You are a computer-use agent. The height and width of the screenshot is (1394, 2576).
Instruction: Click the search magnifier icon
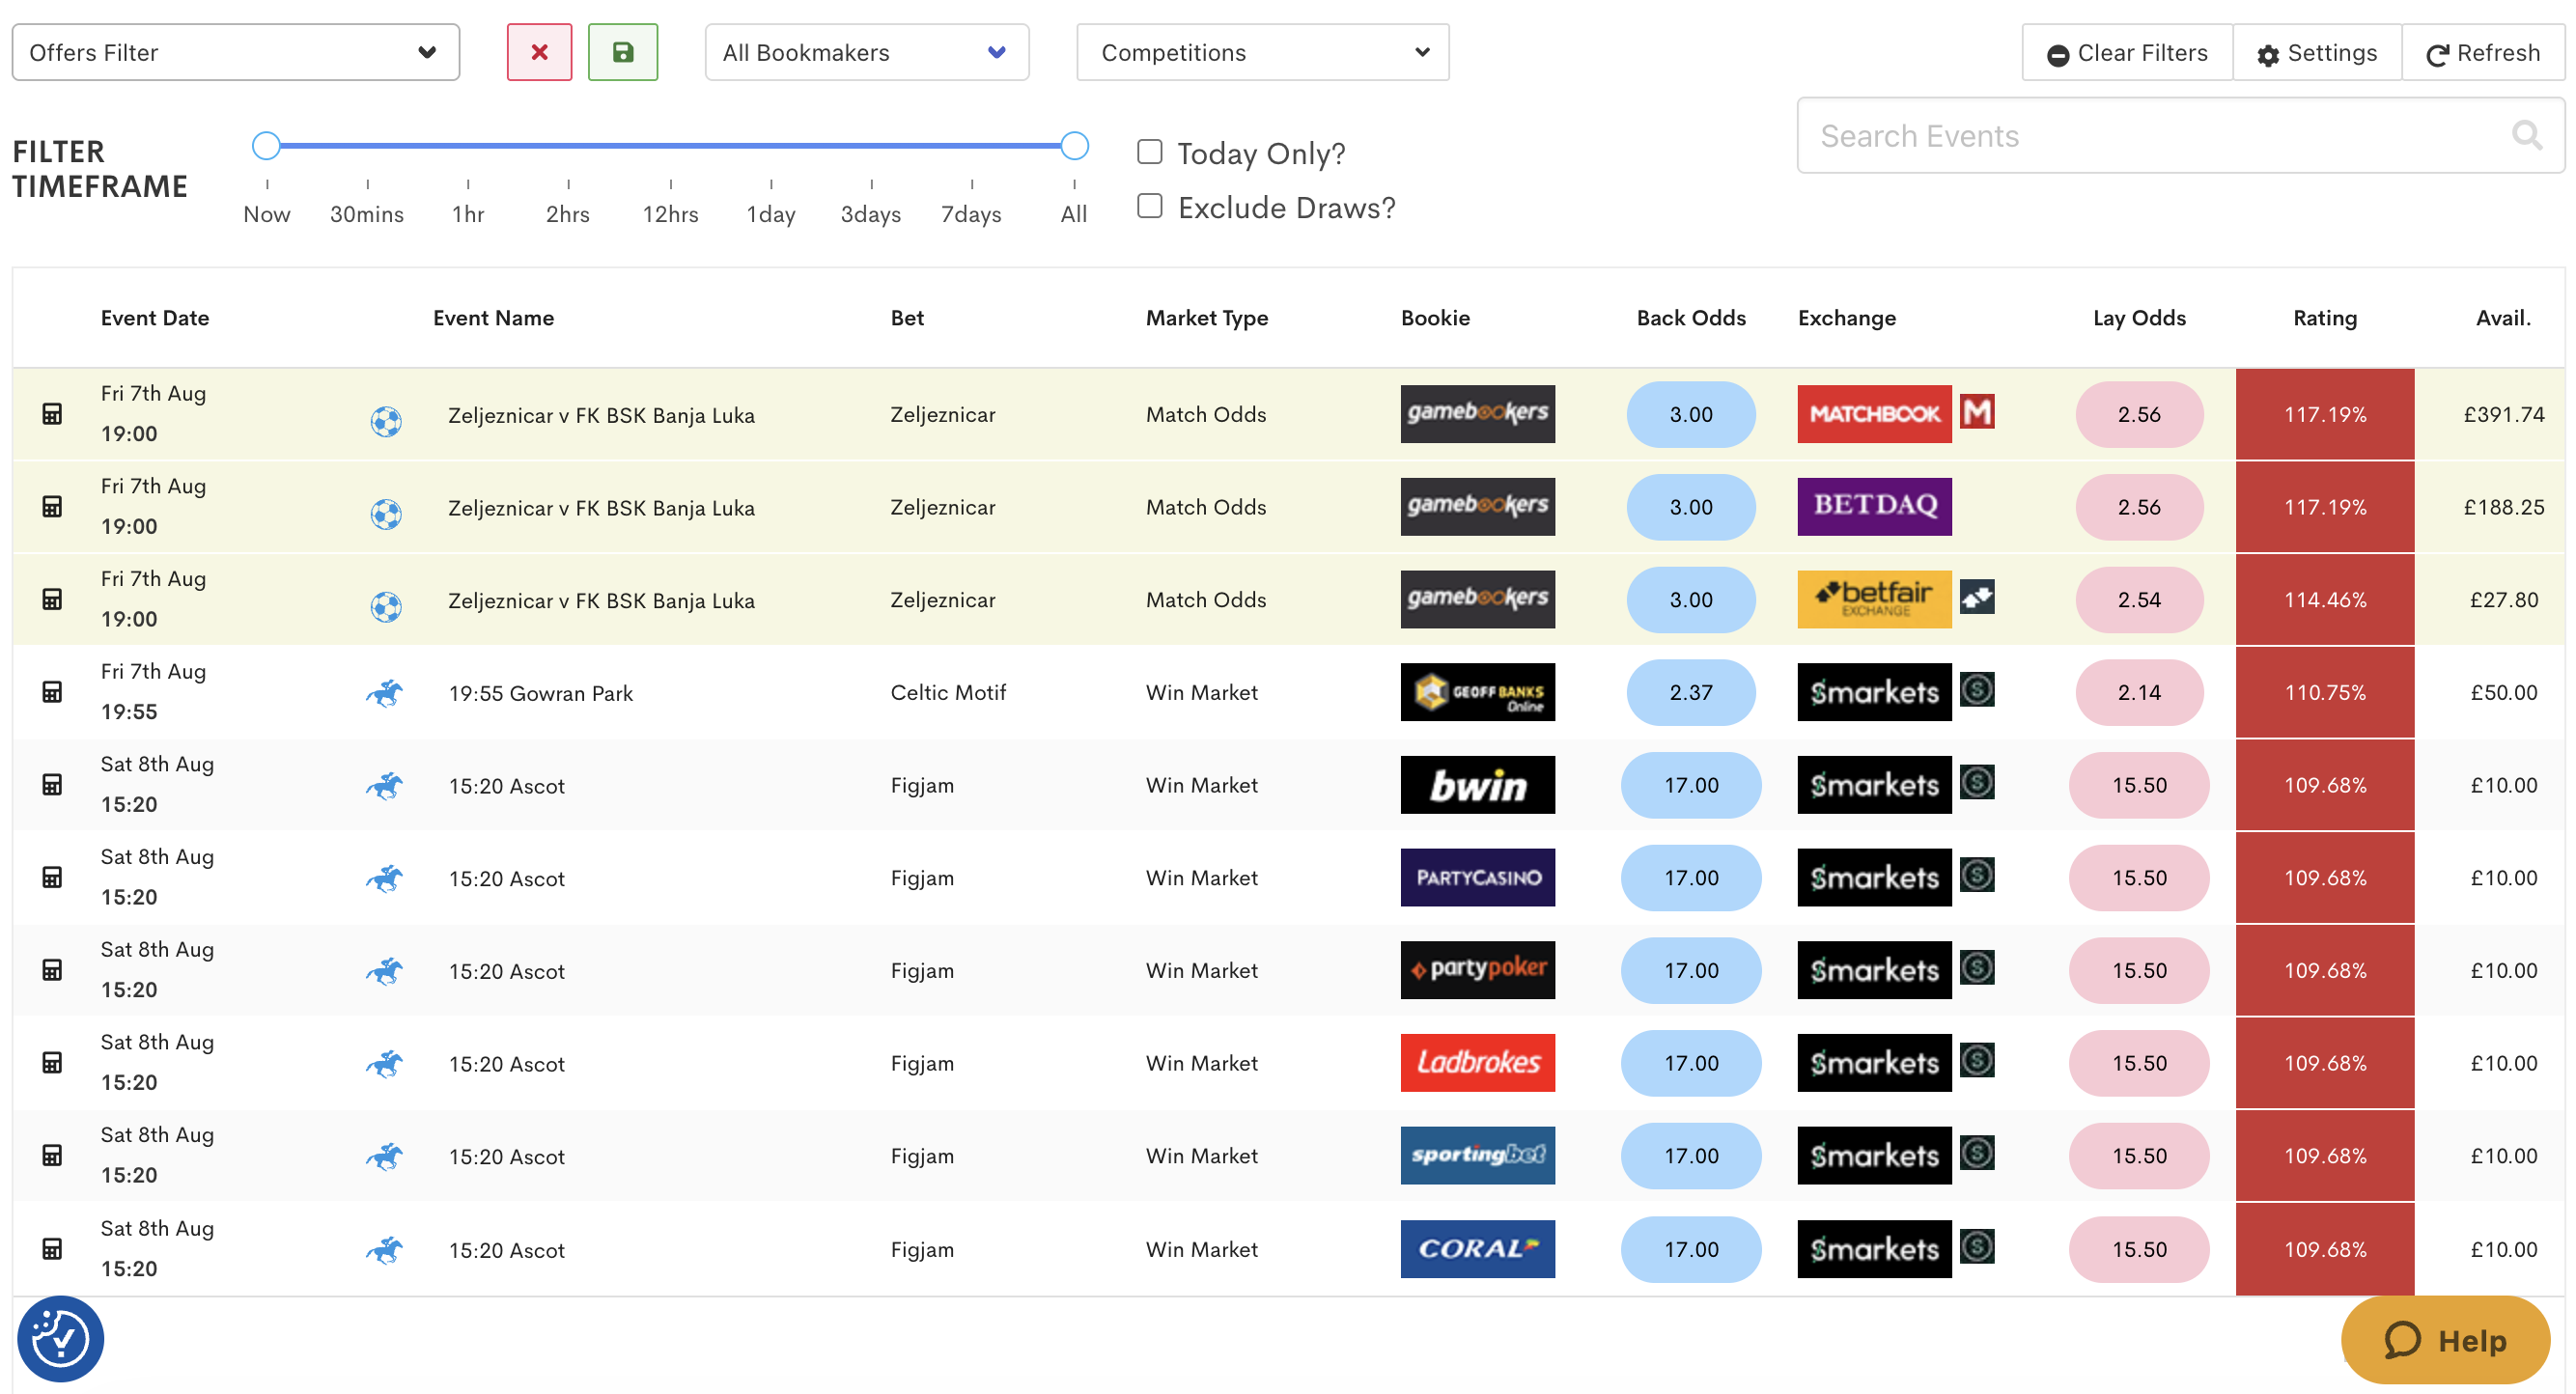[x=2527, y=135]
